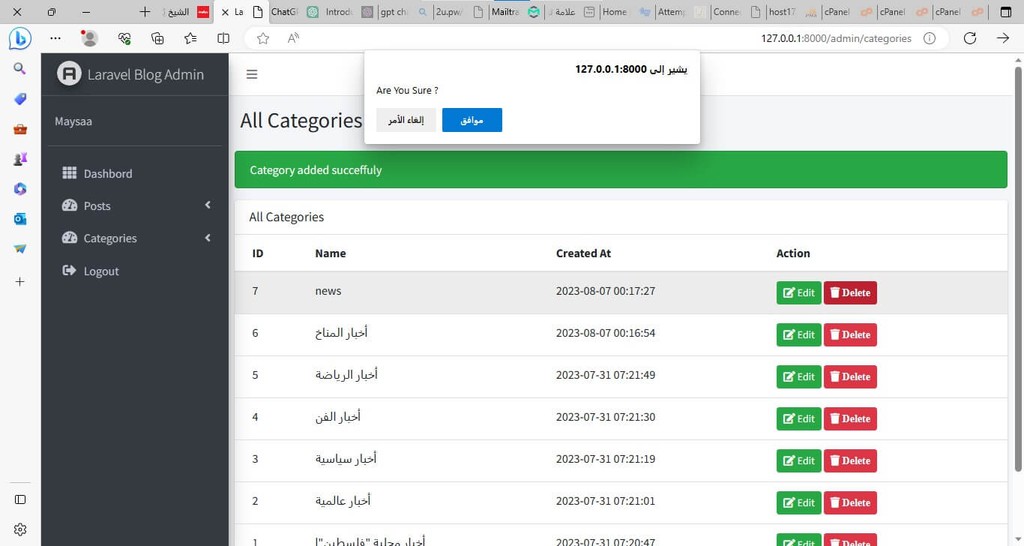Cancel the dialog with إلغاء الأمر button
Viewport: 1024px width, 546px height.
click(406, 120)
